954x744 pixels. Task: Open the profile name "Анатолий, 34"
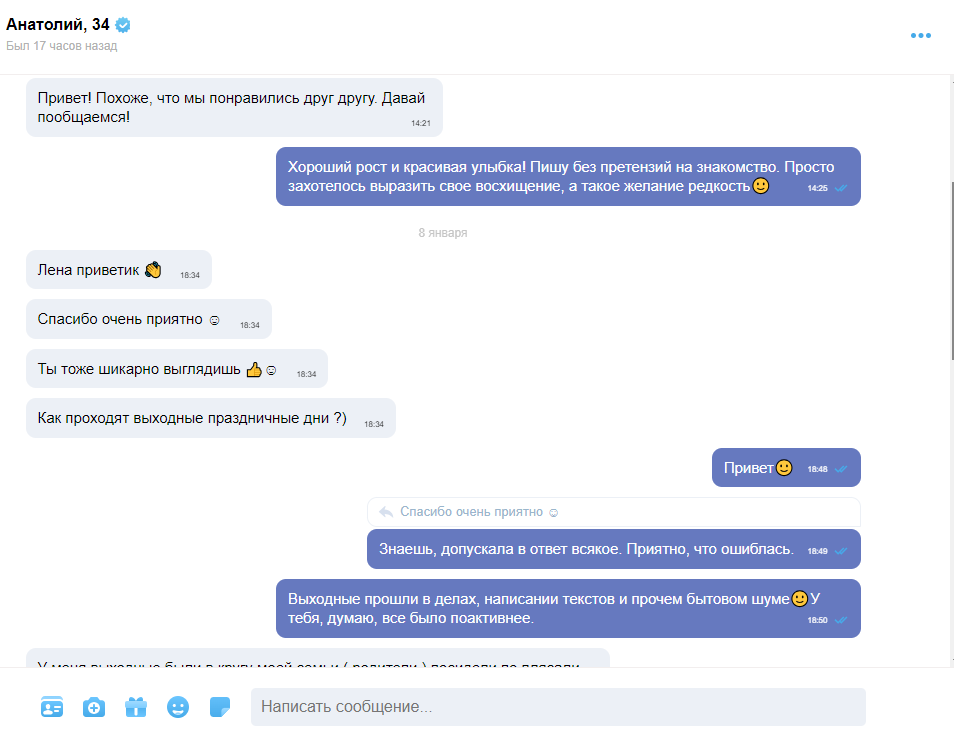58,24
